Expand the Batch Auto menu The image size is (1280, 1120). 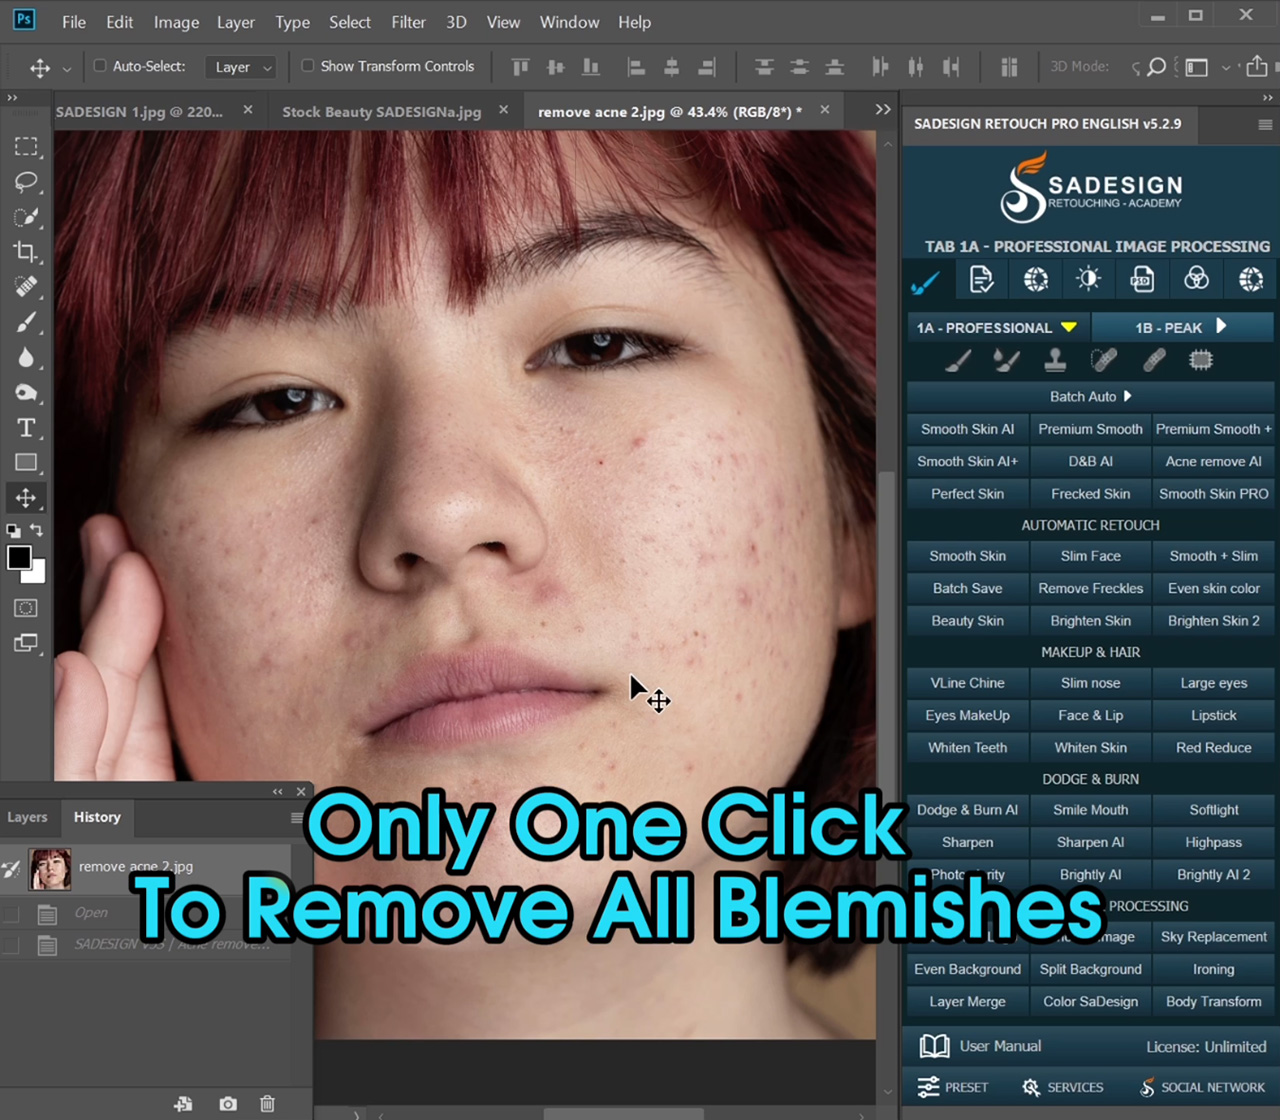[1090, 396]
